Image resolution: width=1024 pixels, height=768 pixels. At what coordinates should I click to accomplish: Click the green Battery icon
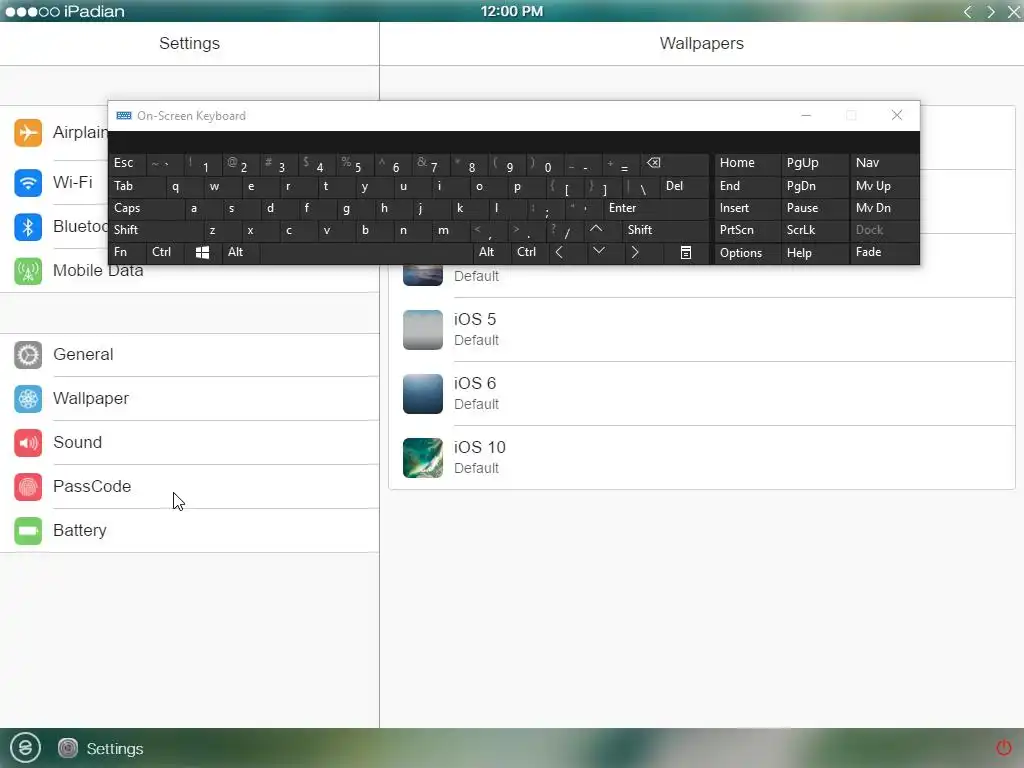(x=28, y=531)
